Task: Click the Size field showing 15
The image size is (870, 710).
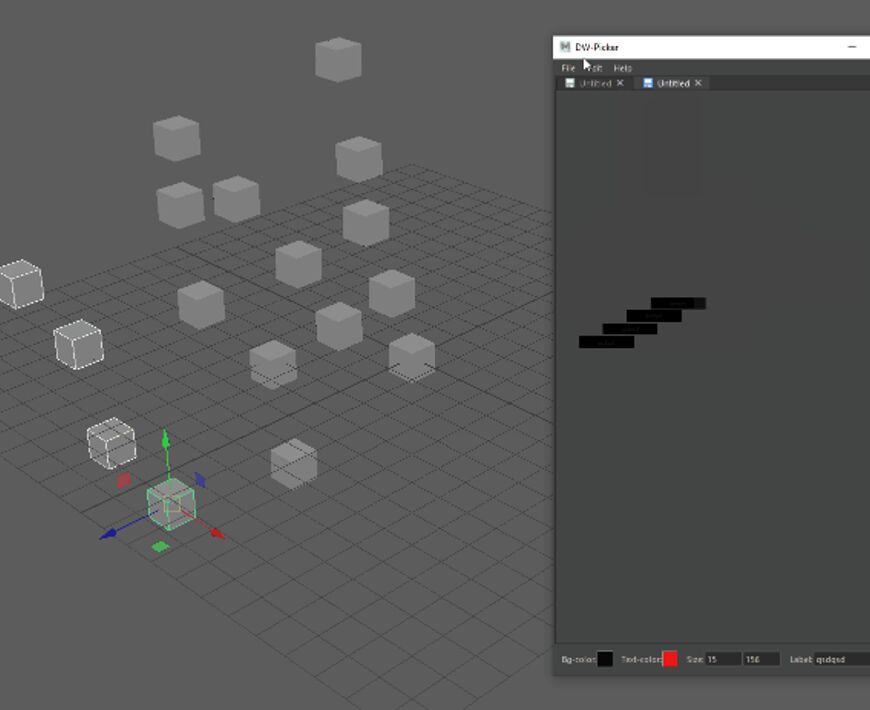Action: click(x=723, y=659)
